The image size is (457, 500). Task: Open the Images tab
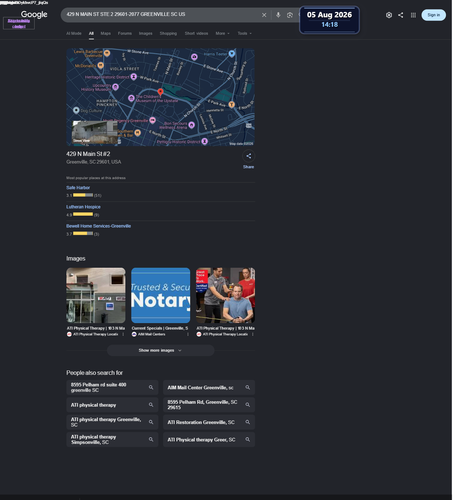click(x=147, y=34)
